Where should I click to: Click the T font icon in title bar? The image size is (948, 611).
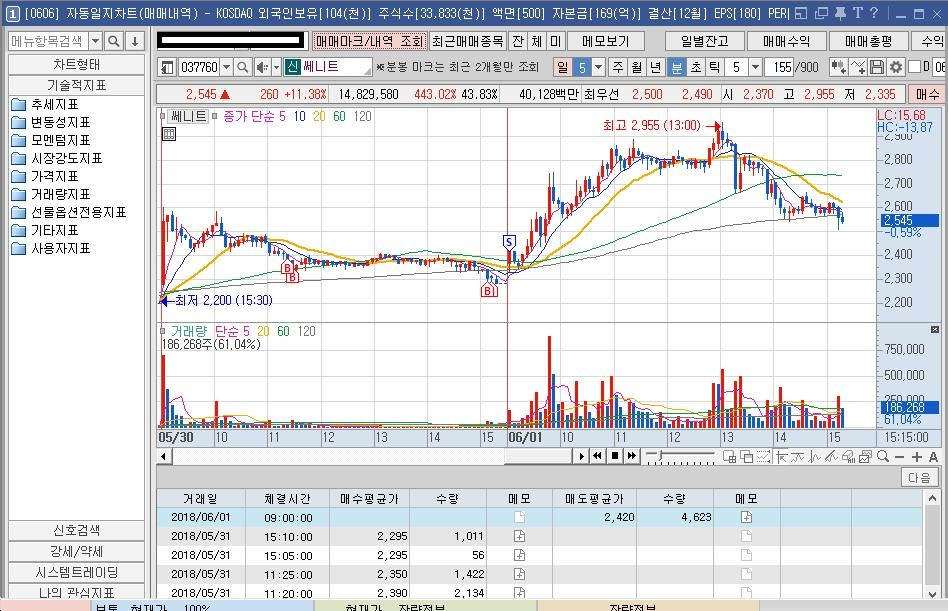tap(858, 13)
